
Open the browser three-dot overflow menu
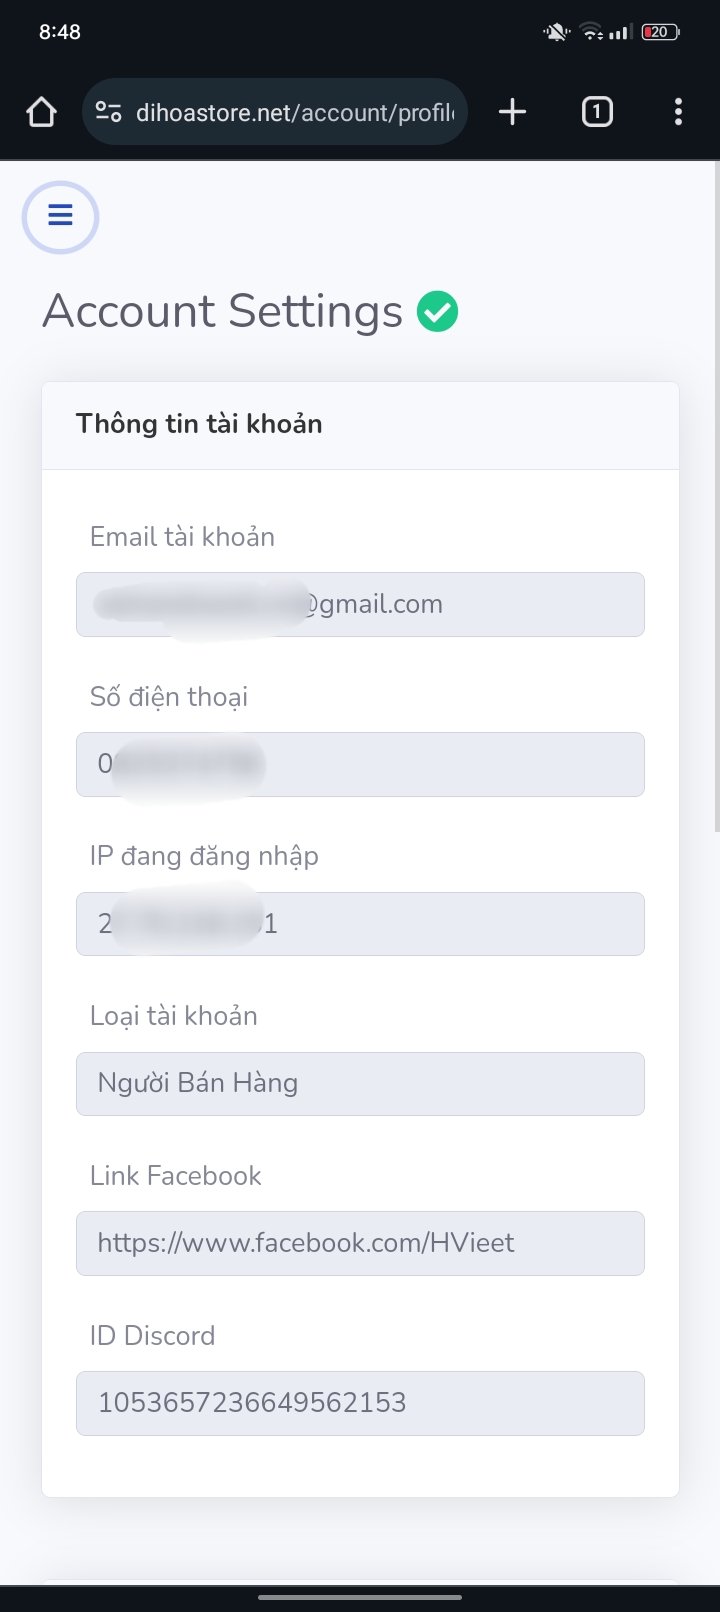point(678,112)
